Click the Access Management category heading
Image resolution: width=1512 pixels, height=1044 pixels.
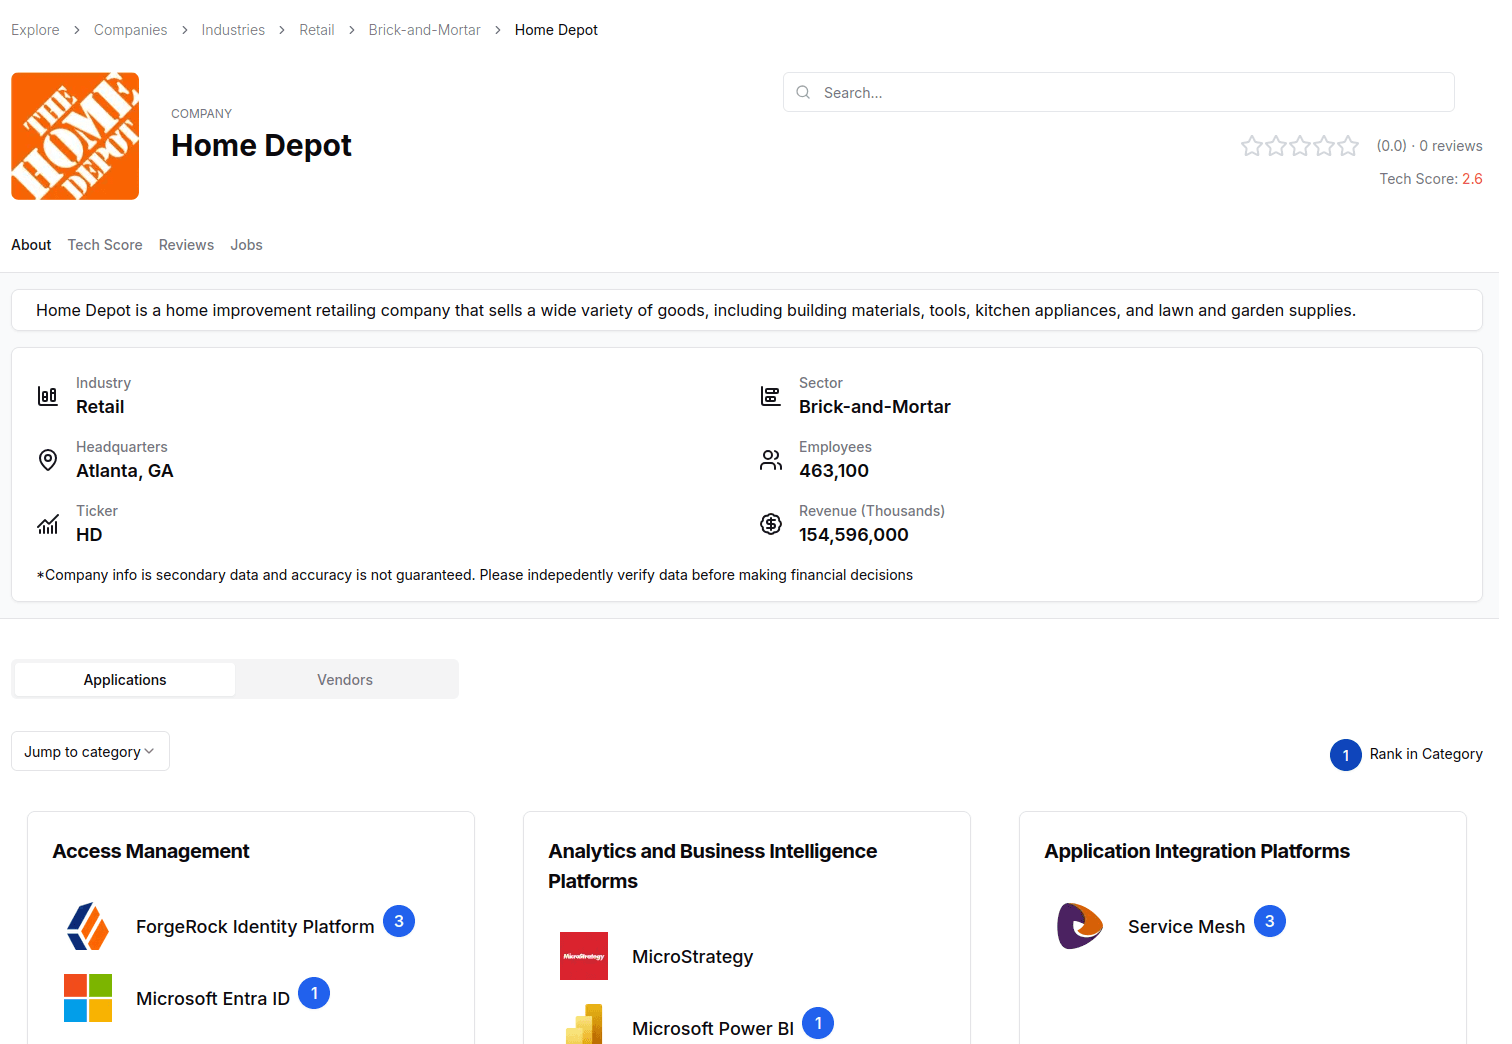(151, 851)
